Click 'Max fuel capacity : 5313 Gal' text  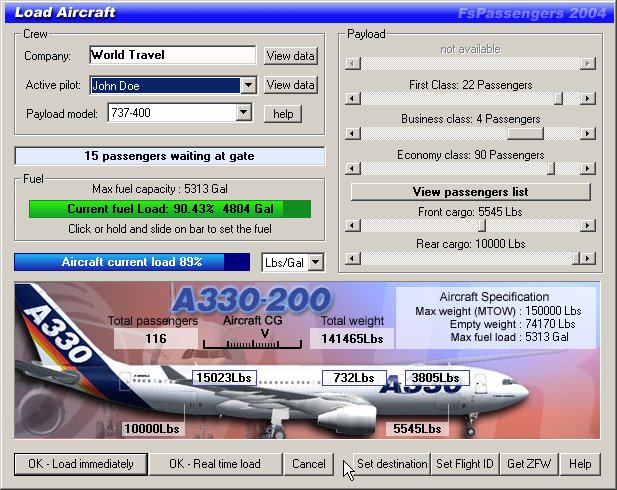[160, 189]
